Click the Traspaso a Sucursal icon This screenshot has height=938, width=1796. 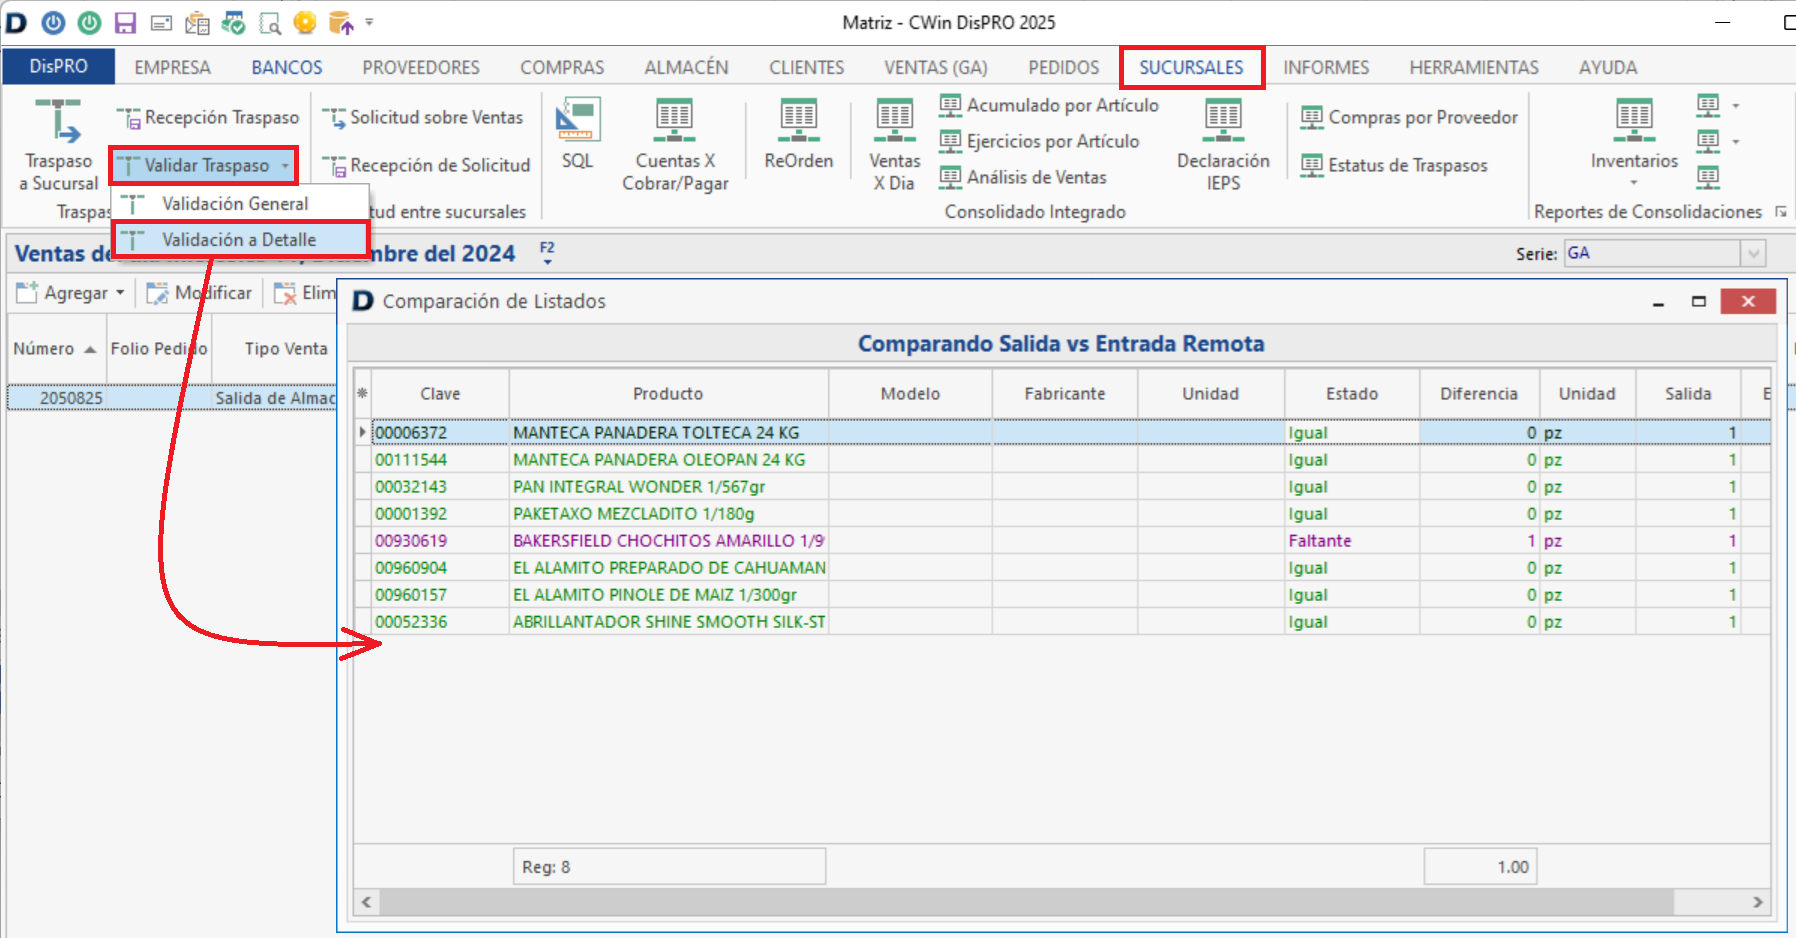pos(58,145)
